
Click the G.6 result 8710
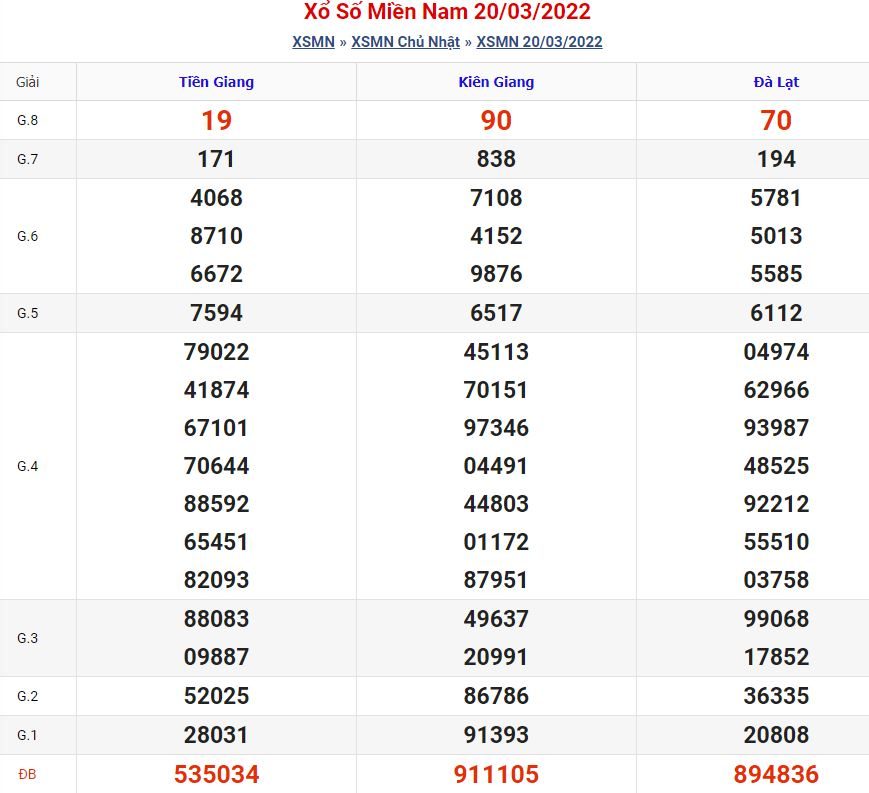[x=216, y=236]
